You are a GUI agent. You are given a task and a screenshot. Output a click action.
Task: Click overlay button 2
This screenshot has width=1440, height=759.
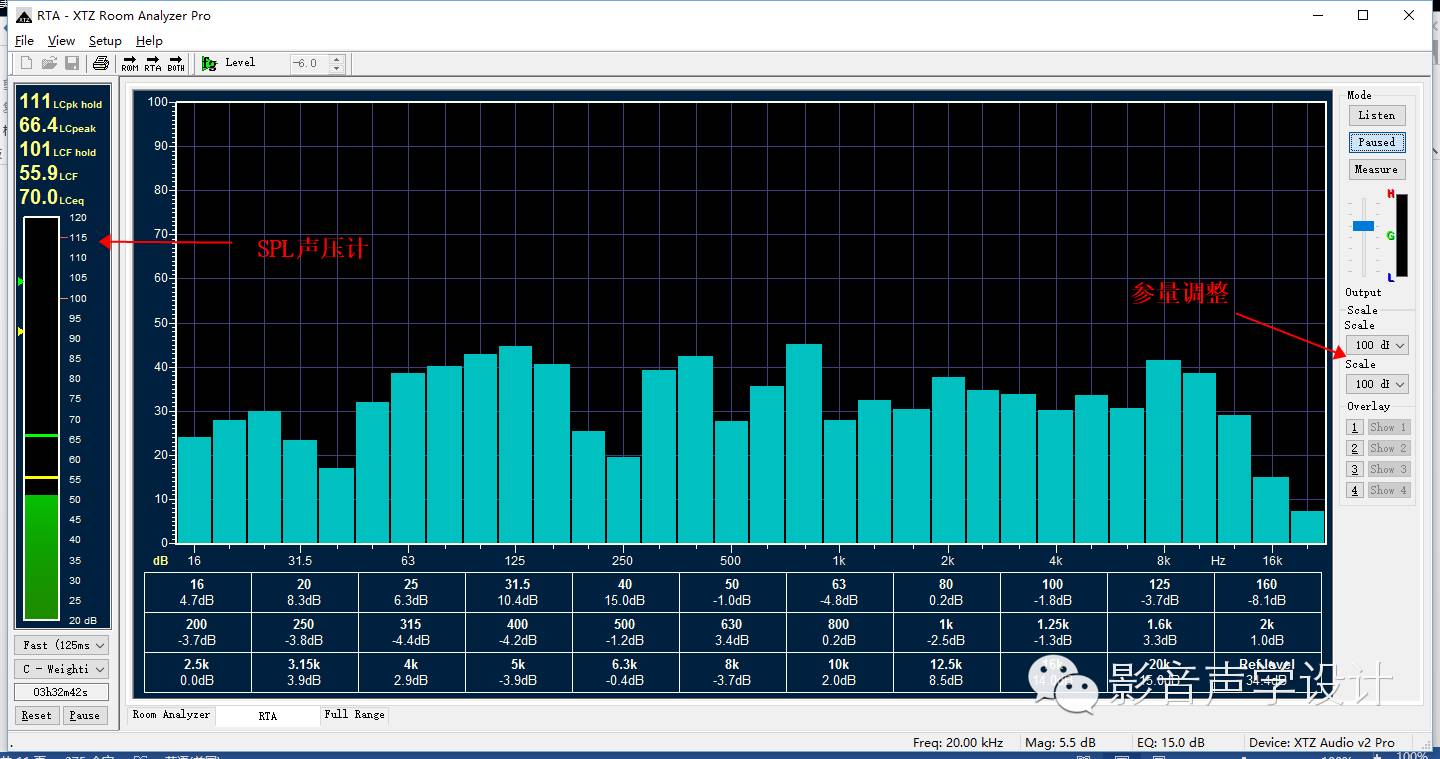pyautogui.click(x=1355, y=448)
